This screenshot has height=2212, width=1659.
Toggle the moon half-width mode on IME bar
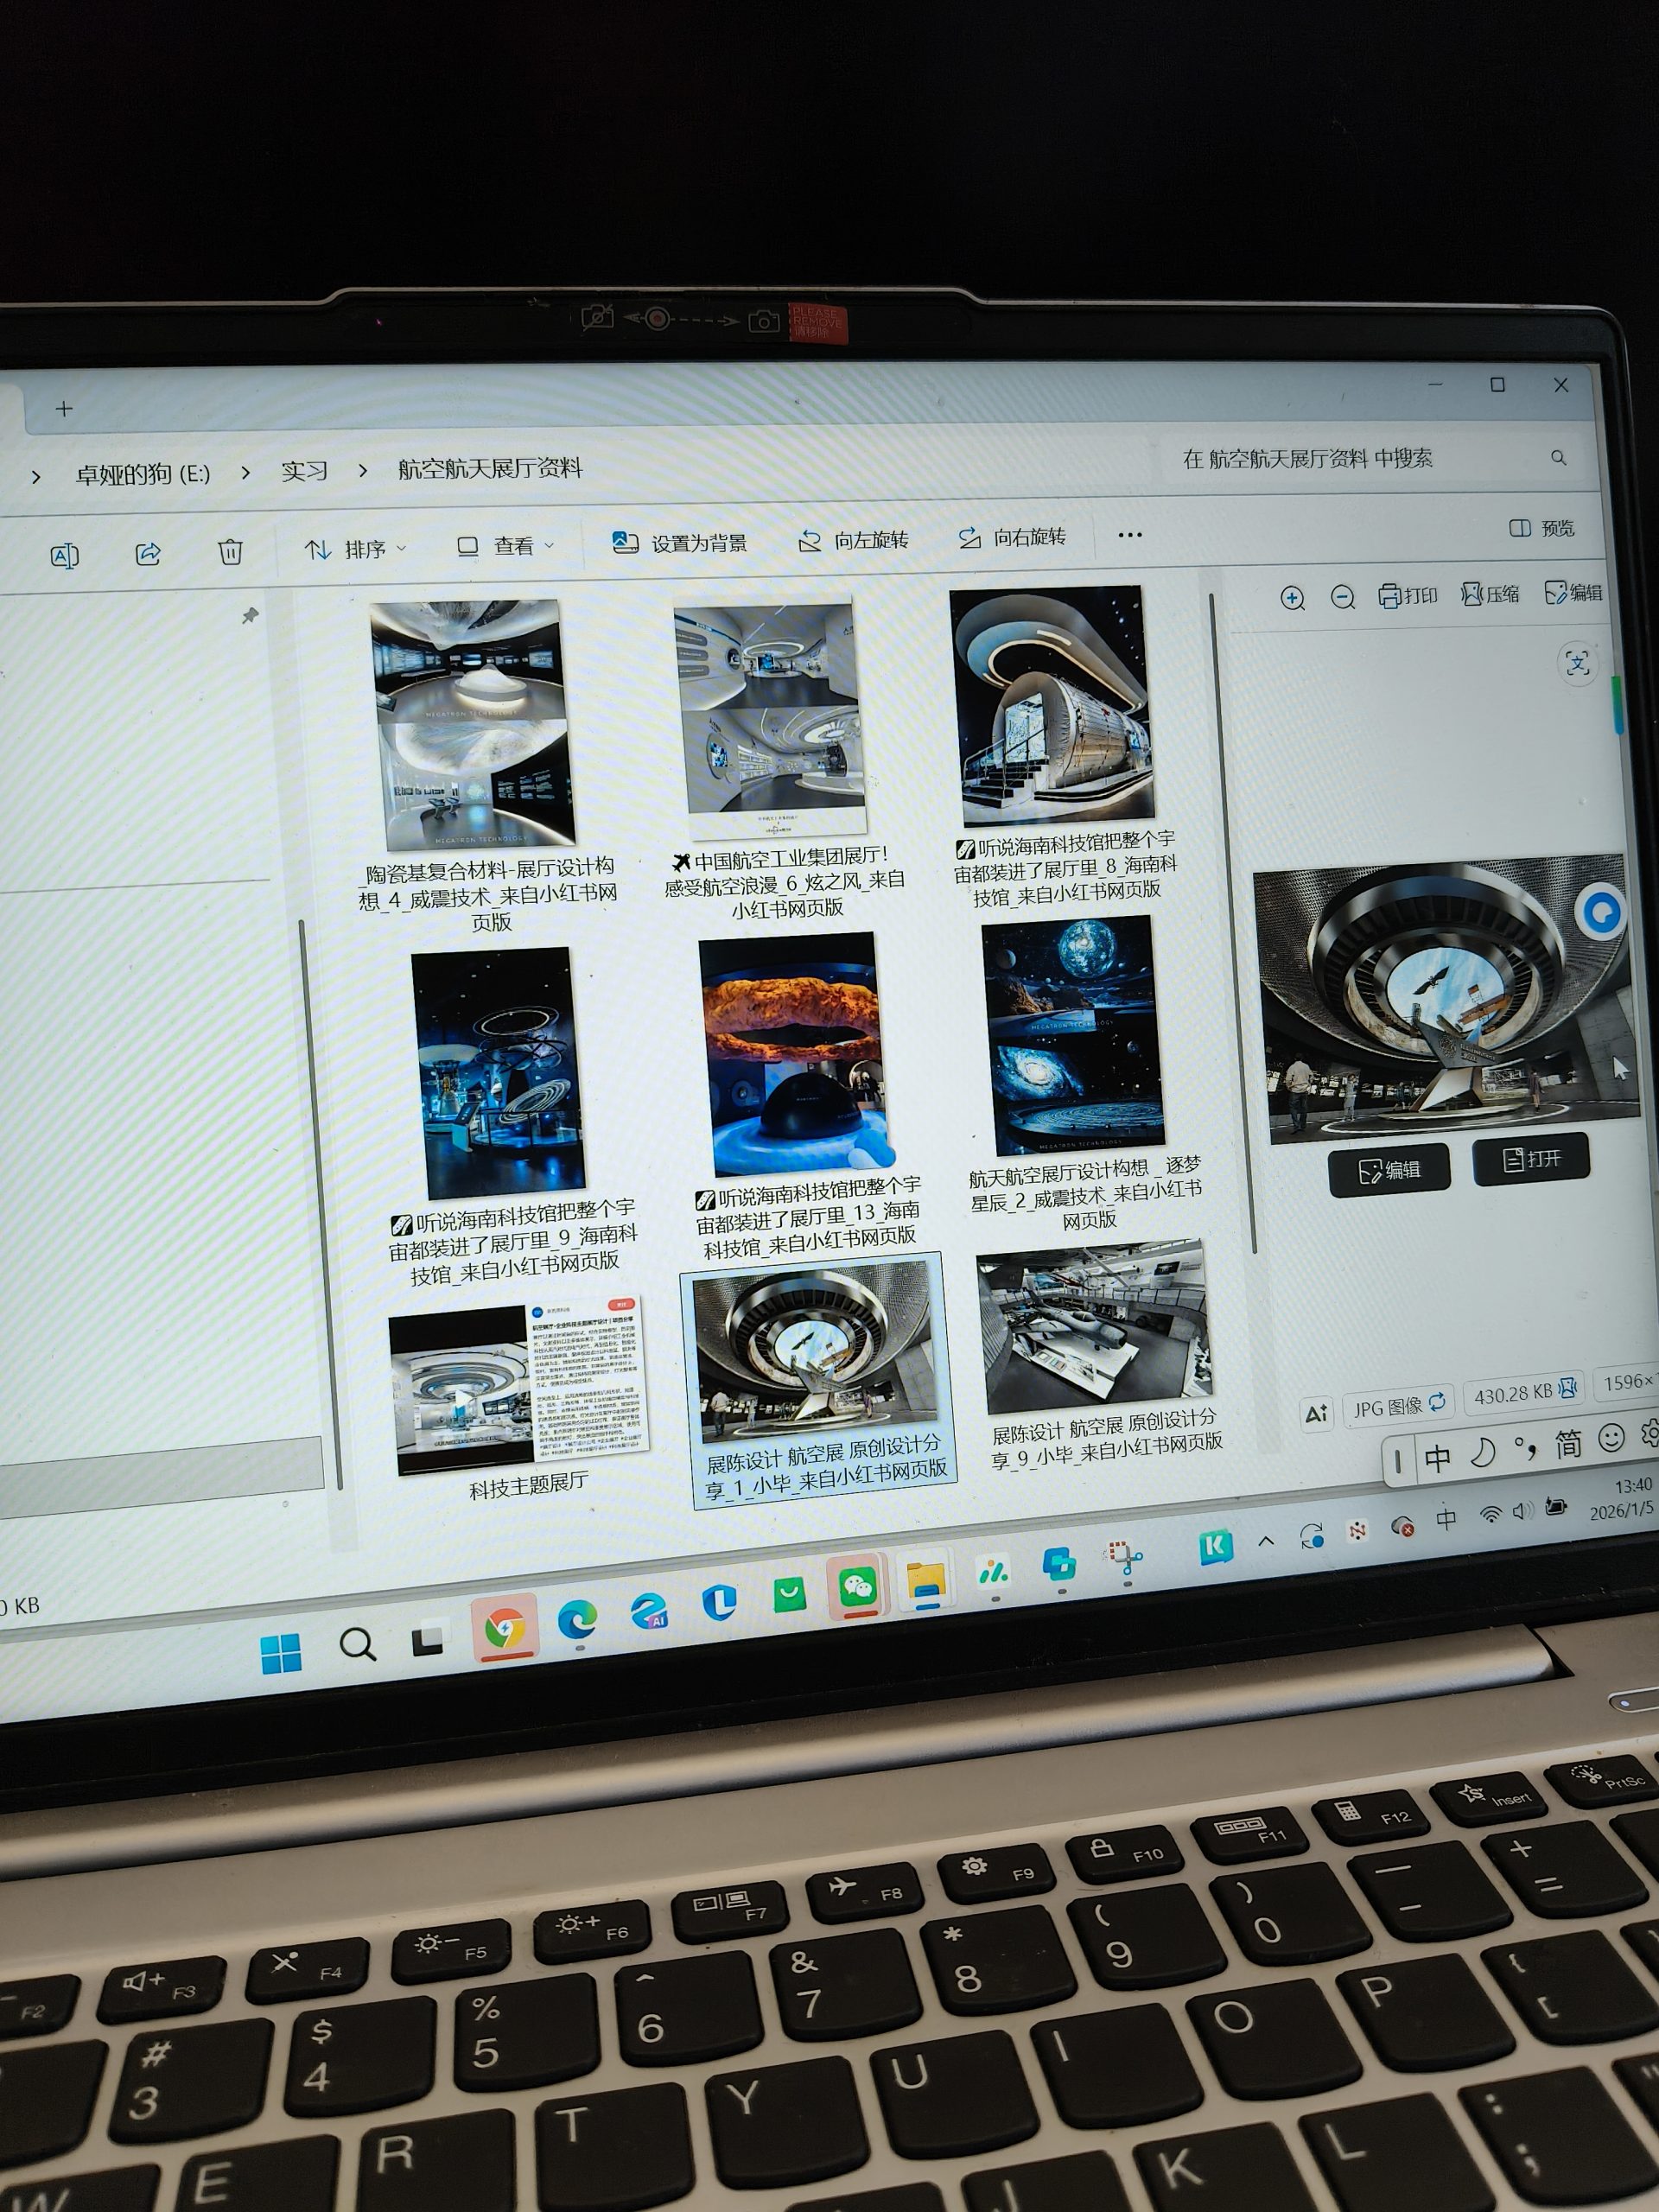pos(1482,1453)
